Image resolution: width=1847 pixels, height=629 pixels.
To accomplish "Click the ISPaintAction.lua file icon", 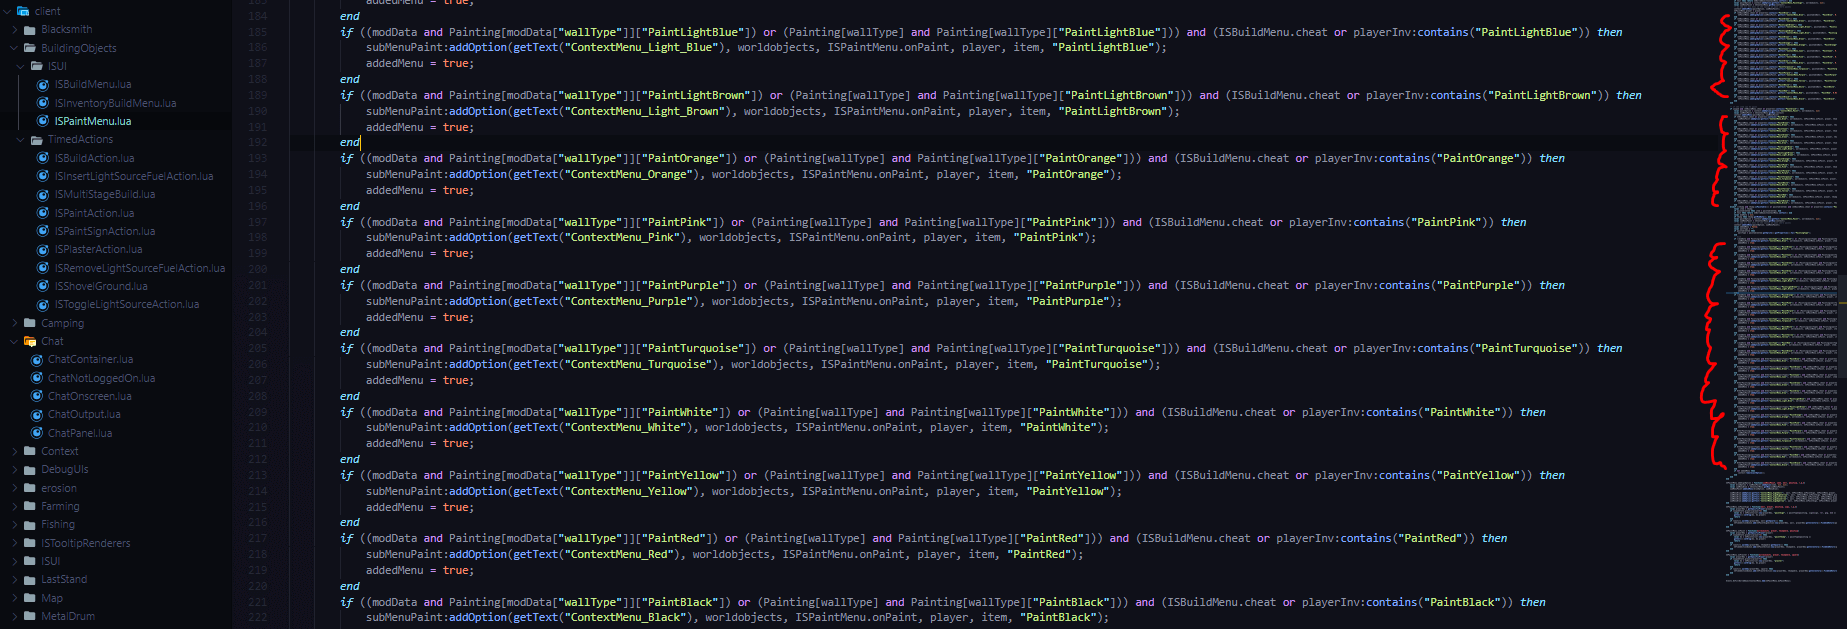I will coord(43,213).
